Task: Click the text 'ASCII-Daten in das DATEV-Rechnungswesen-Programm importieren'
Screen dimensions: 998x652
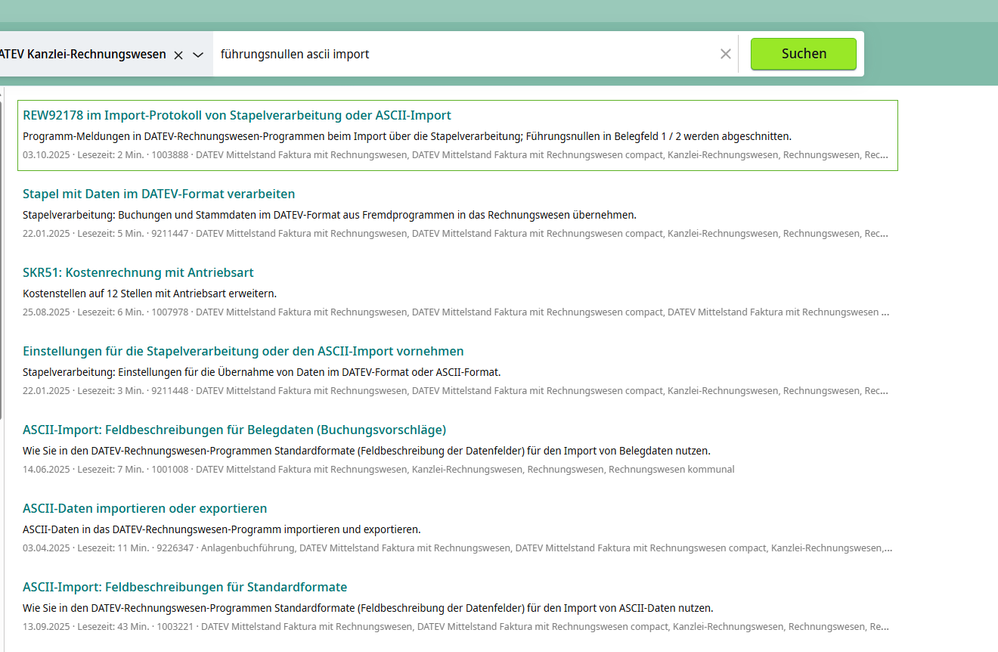Action: tap(221, 530)
